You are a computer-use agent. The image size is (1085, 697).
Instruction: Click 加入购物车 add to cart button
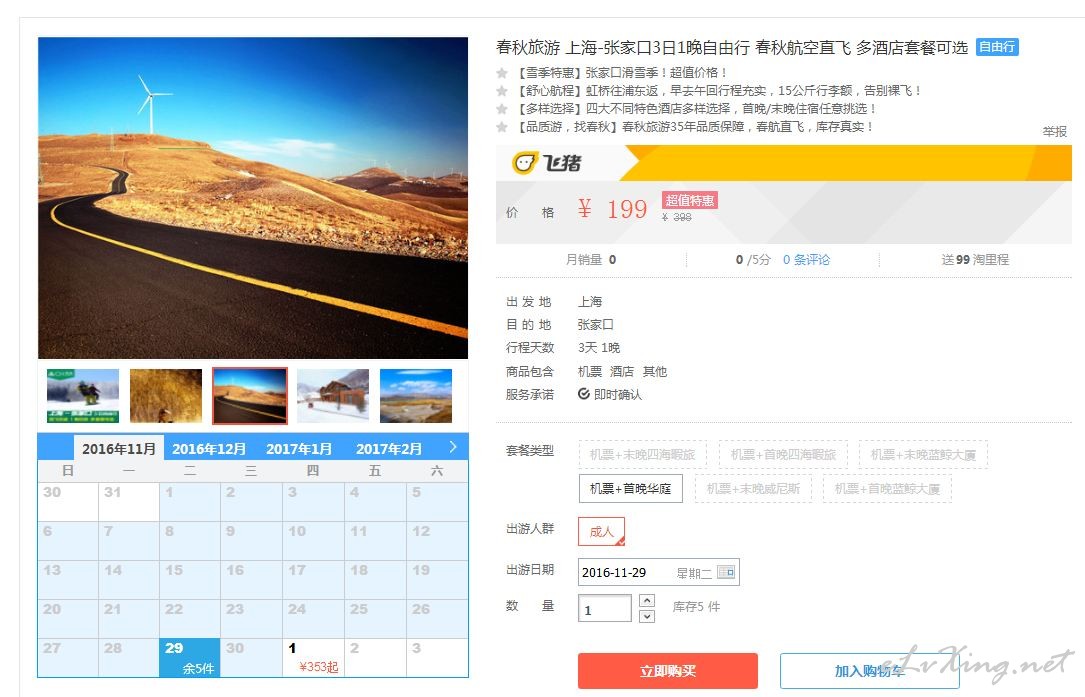870,671
